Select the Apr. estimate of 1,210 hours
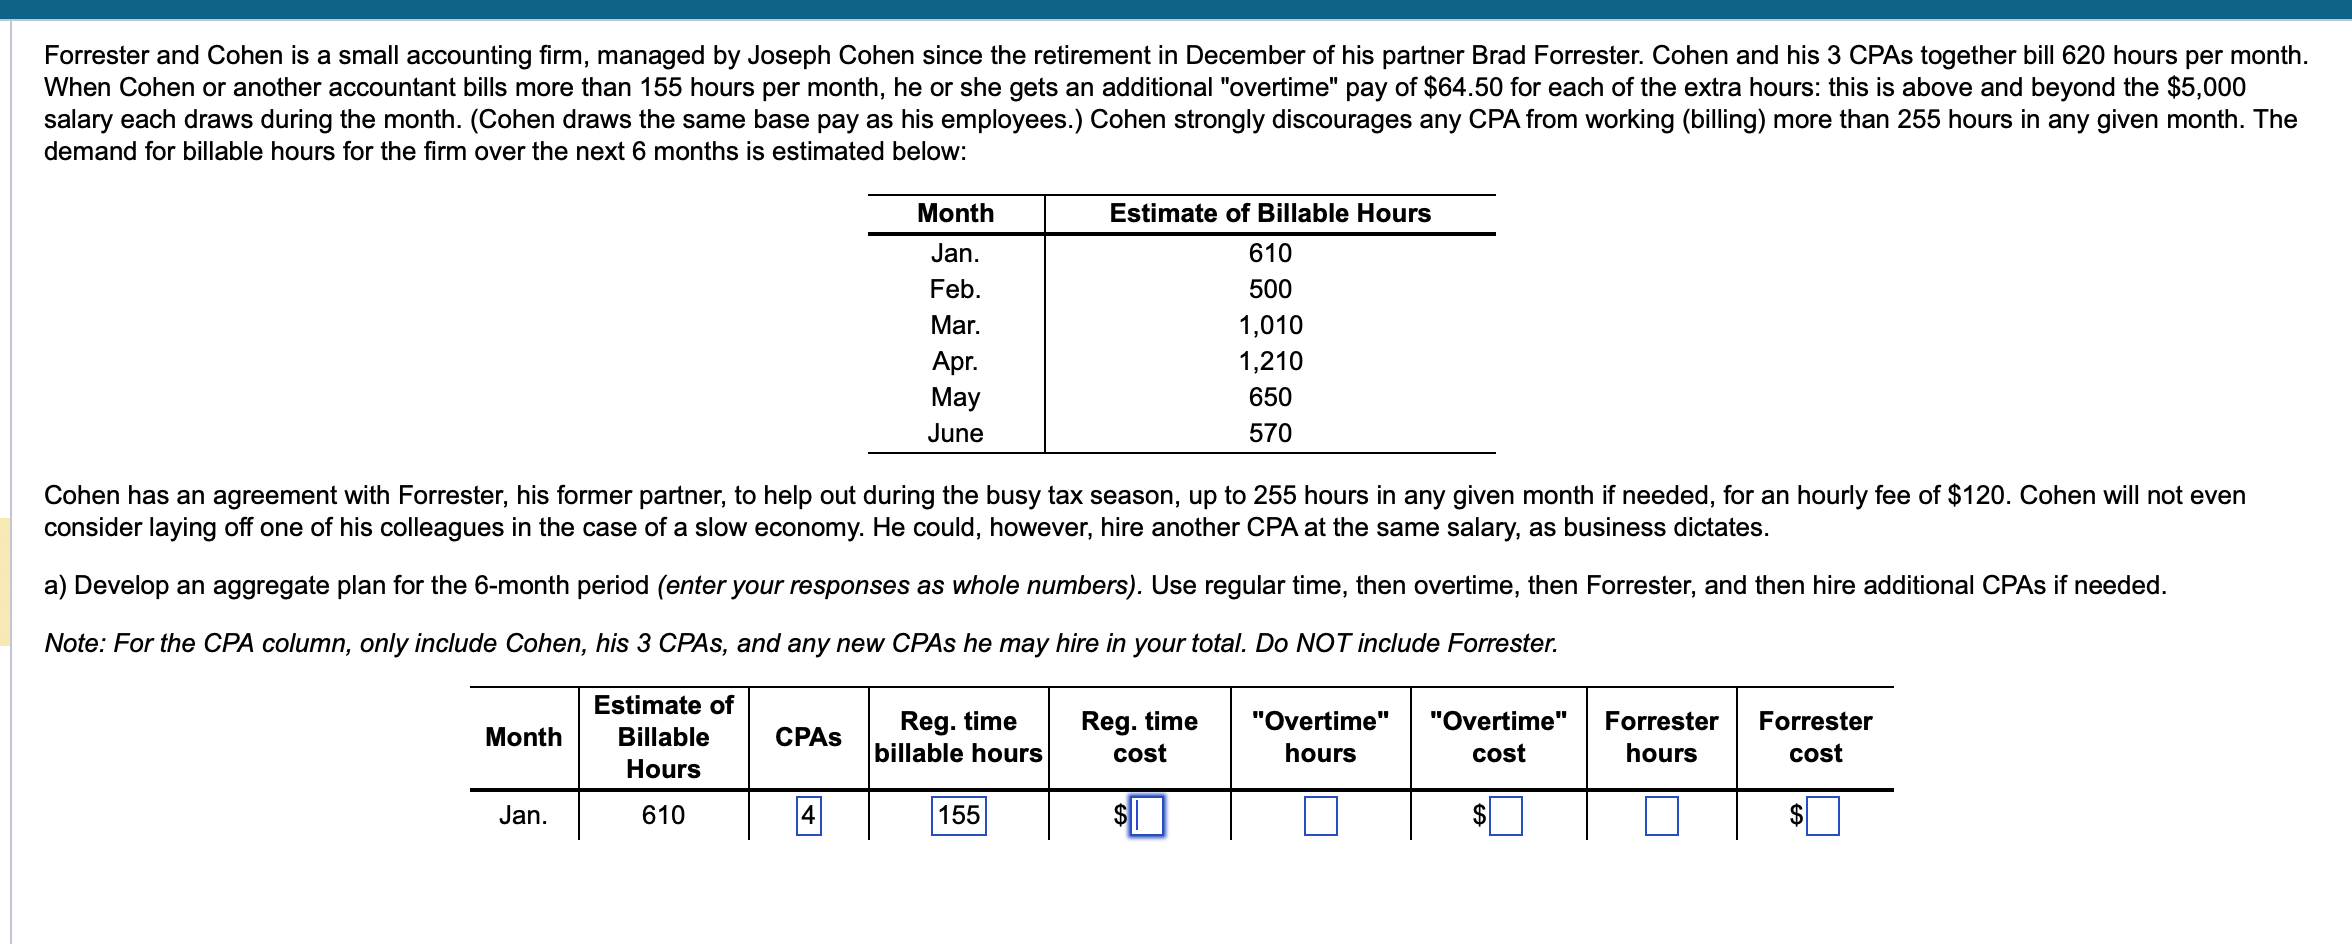2352x944 pixels. [1269, 361]
